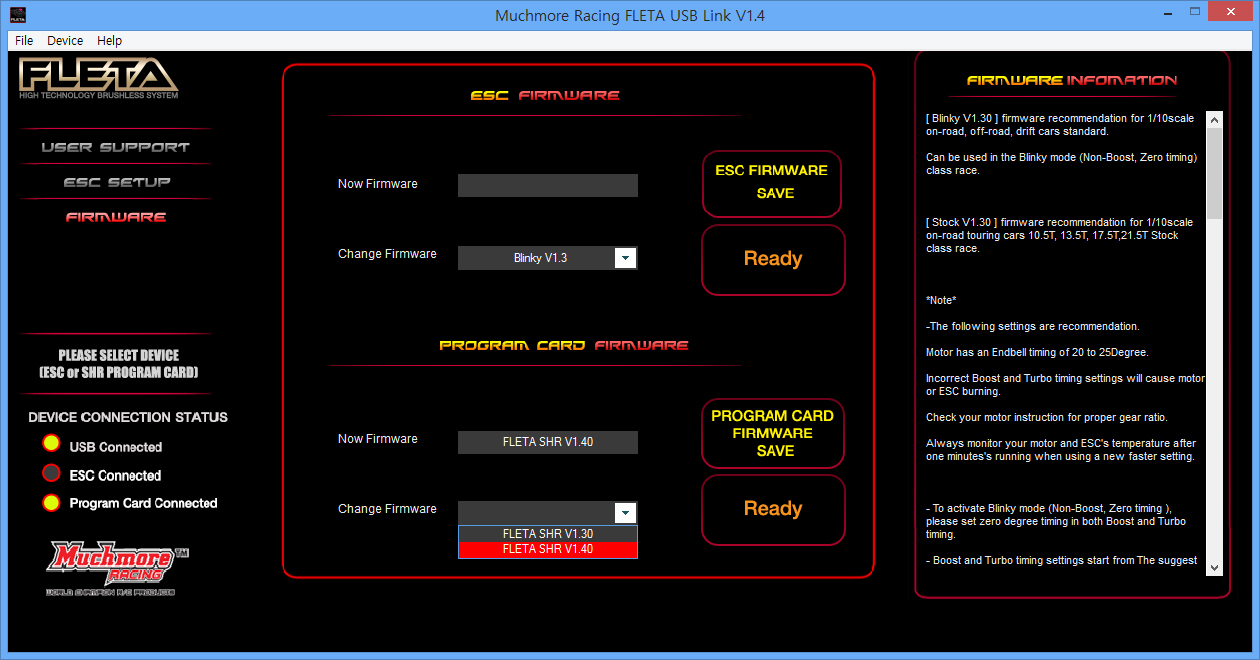The height and width of the screenshot is (660, 1260).
Task: Click the firmware info scrollbar up arrow
Action: point(1214,119)
